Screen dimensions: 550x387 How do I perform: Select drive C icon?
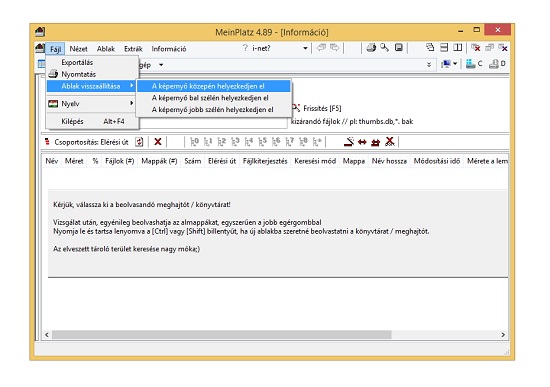coord(474,64)
